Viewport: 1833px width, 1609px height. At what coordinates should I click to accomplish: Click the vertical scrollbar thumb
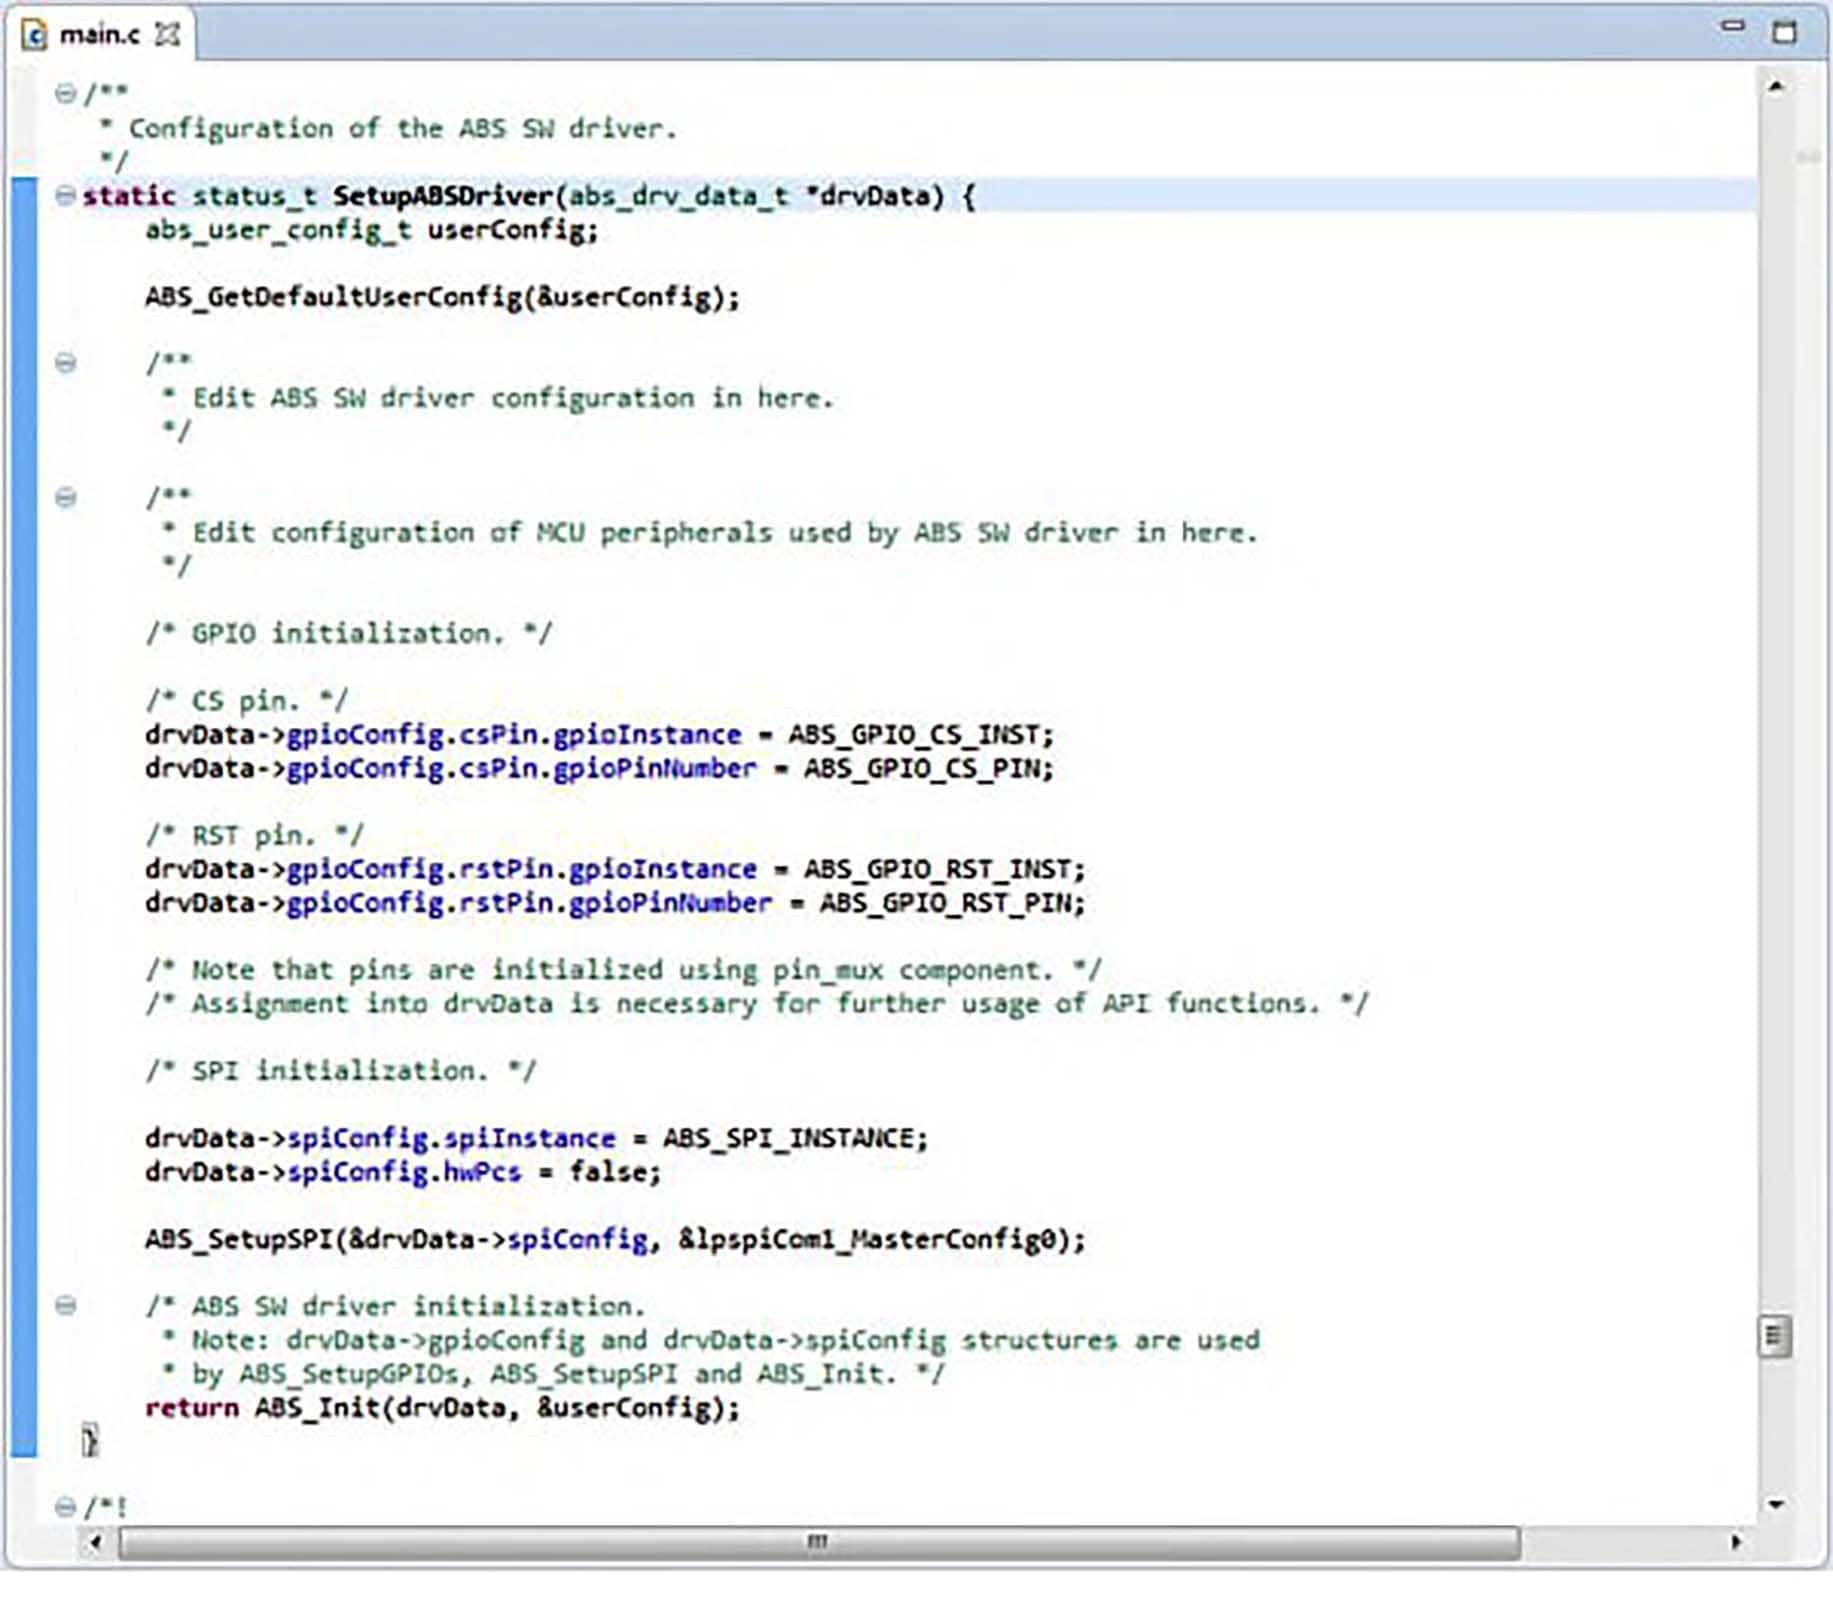1775,1336
